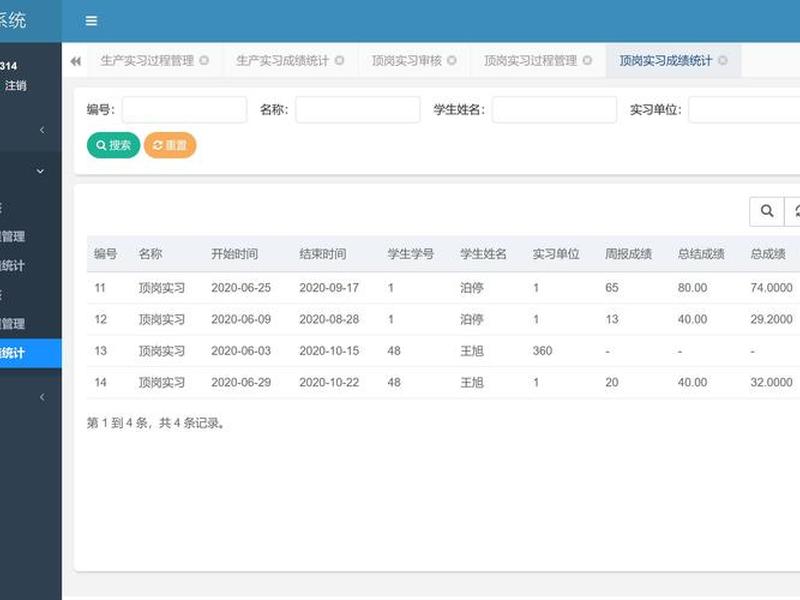Click the record count text 第 1 到 4 条
The width and height of the screenshot is (800, 600).
(x=117, y=423)
